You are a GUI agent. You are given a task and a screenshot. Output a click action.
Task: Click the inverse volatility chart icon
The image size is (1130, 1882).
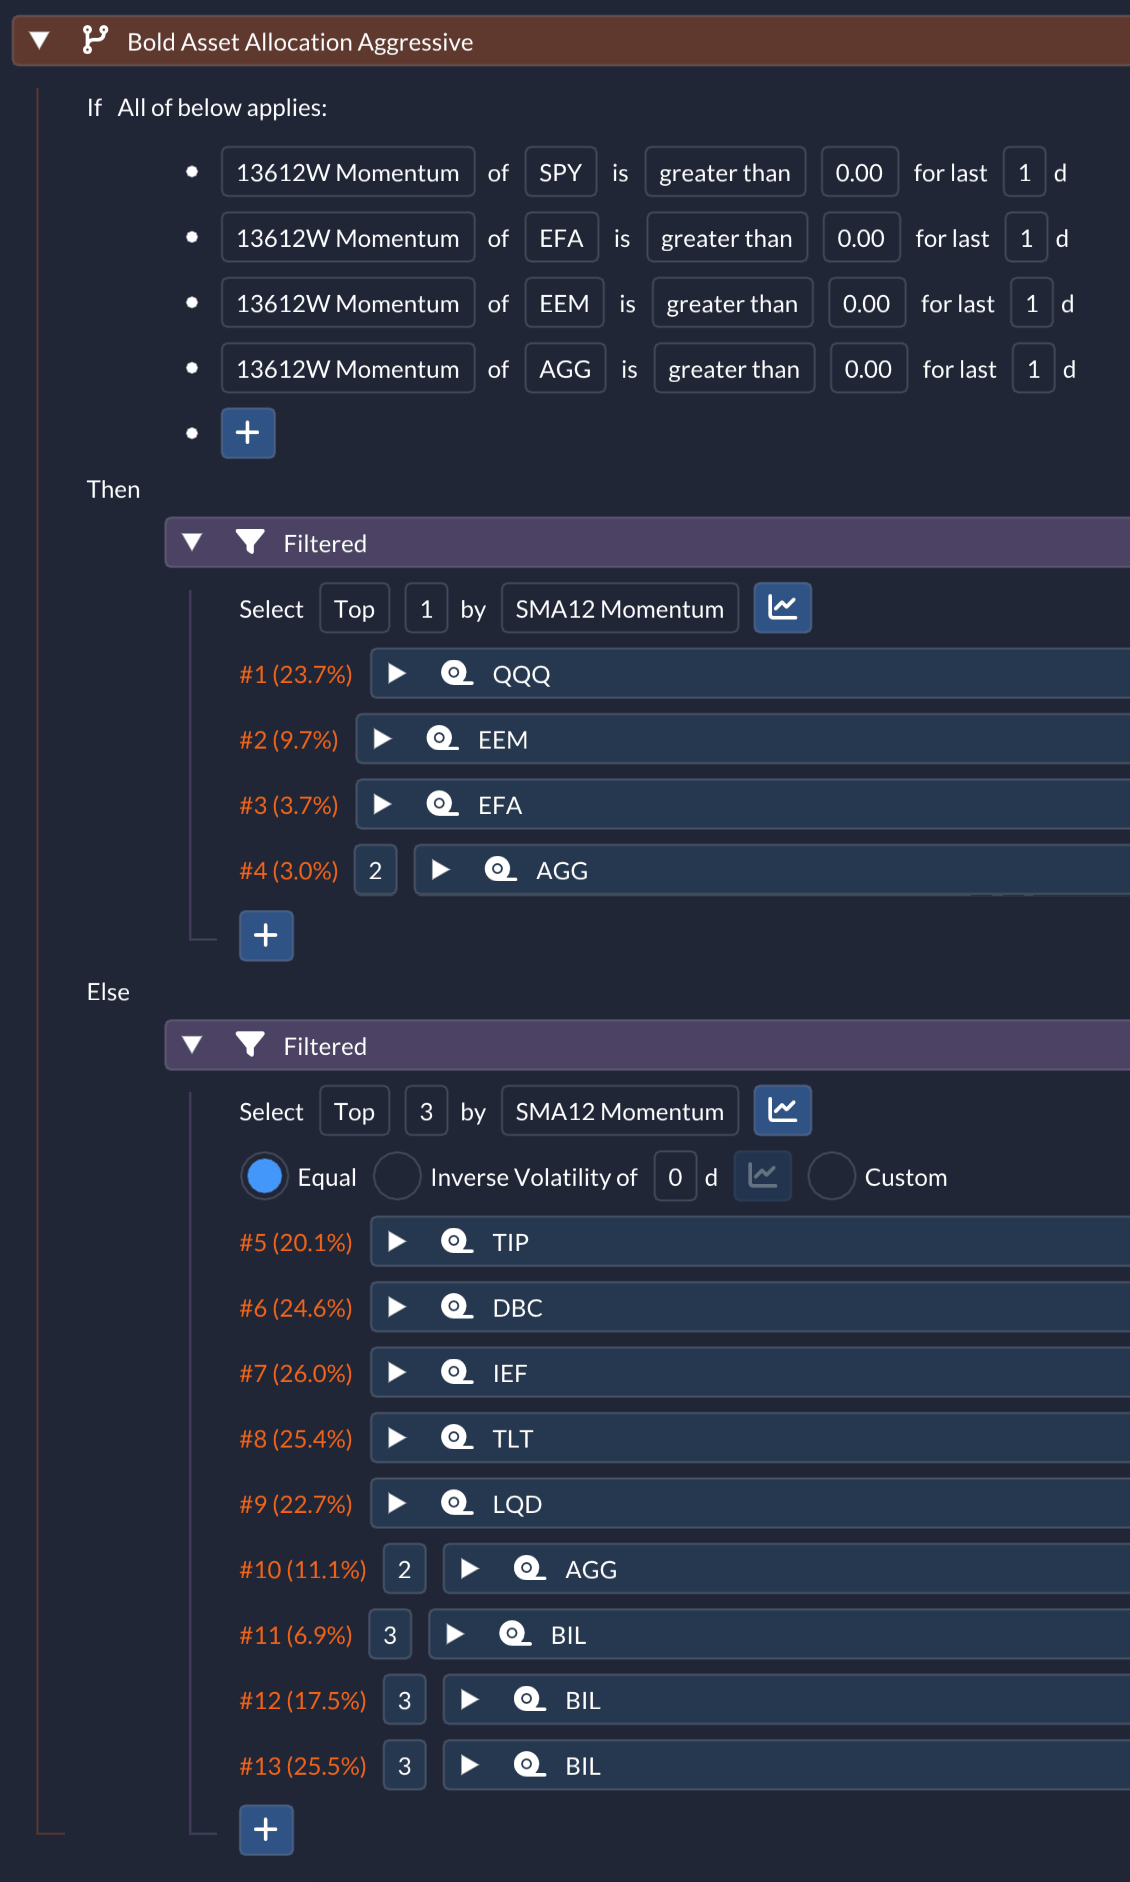762,1176
